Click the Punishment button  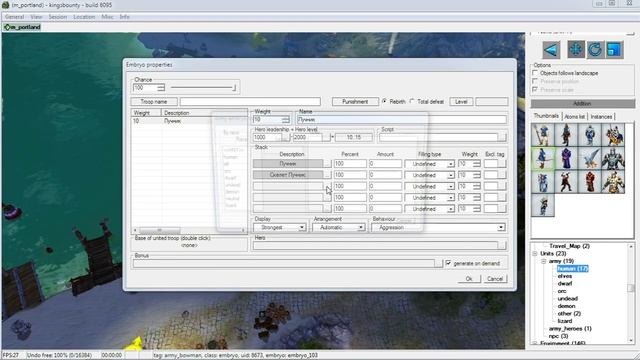tap(355, 101)
